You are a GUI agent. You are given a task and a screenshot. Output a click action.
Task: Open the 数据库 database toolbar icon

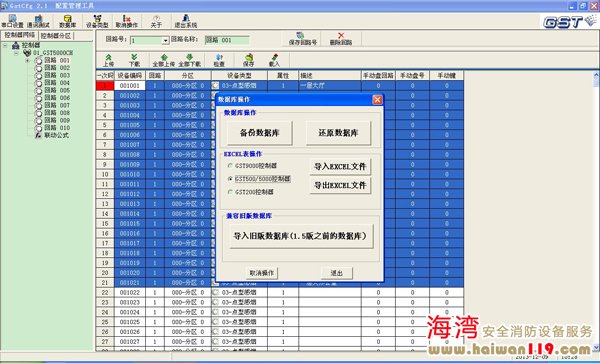(x=68, y=21)
